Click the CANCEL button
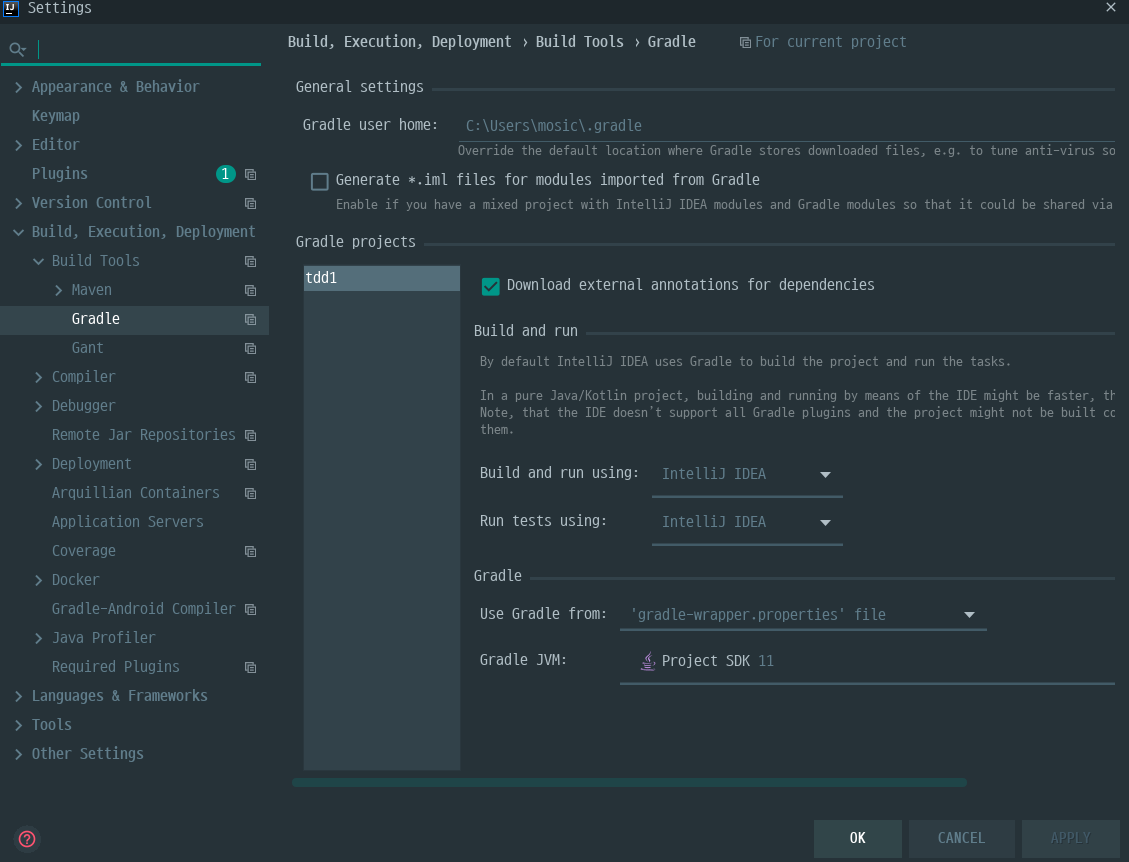Image resolution: width=1129 pixels, height=862 pixels. coord(961,838)
